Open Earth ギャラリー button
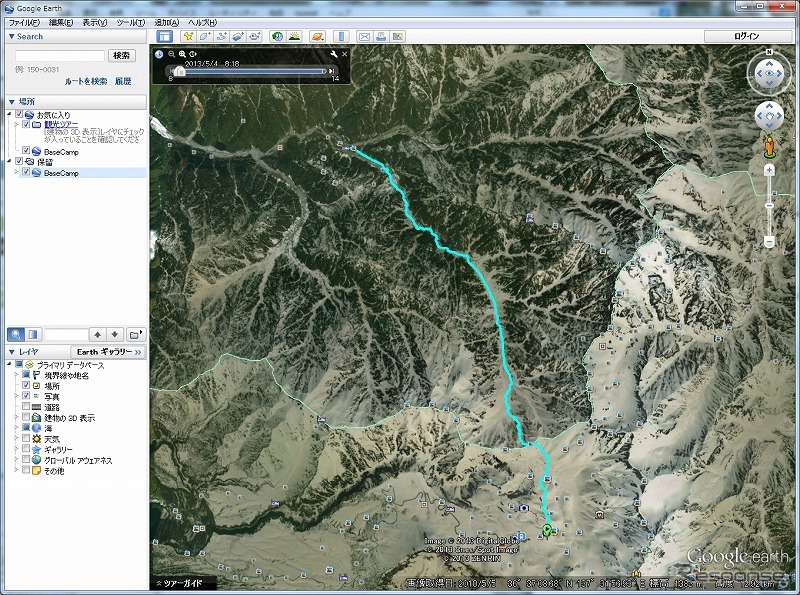The width and height of the screenshot is (800, 595). coord(108,352)
